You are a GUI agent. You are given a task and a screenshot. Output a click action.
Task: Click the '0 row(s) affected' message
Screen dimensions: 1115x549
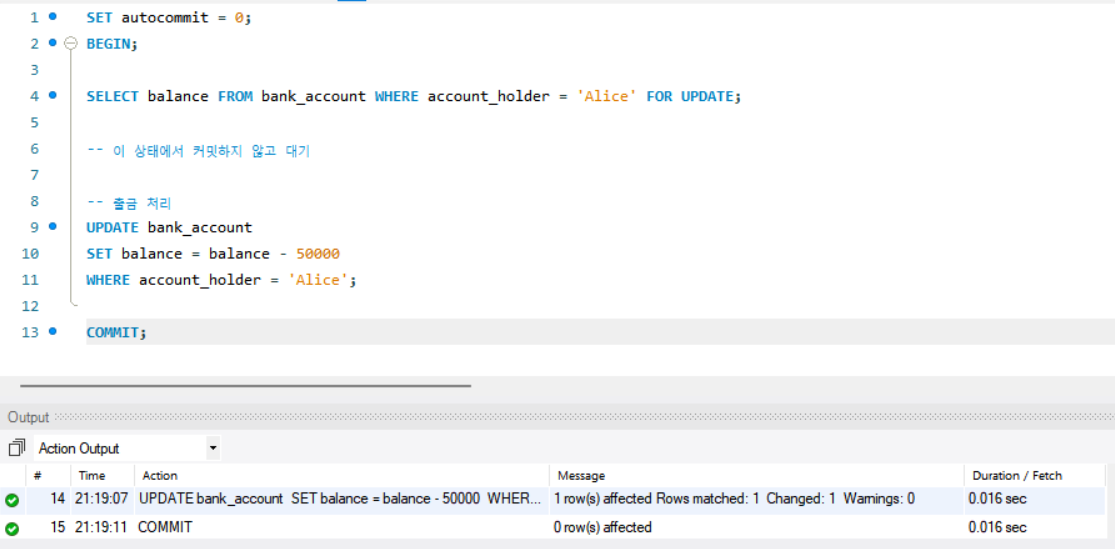tap(602, 528)
